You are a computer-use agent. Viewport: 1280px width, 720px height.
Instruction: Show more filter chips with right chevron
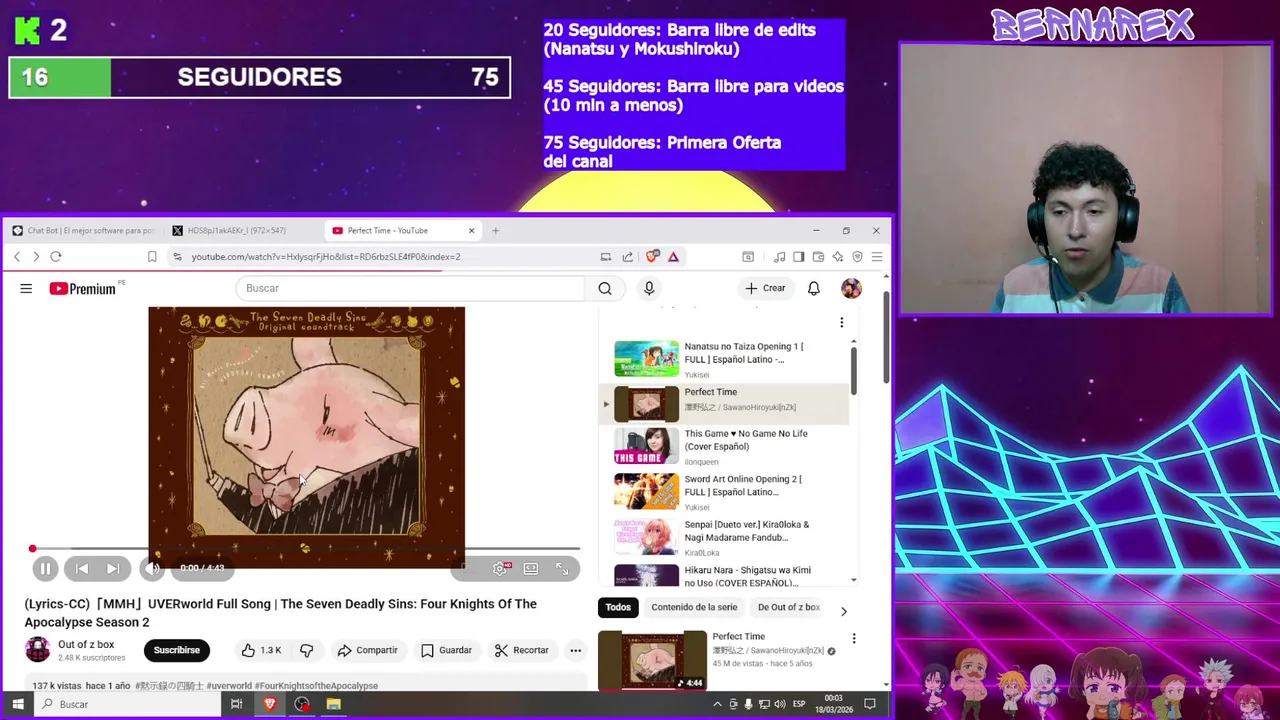pyautogui.click(x=843, y=611)
